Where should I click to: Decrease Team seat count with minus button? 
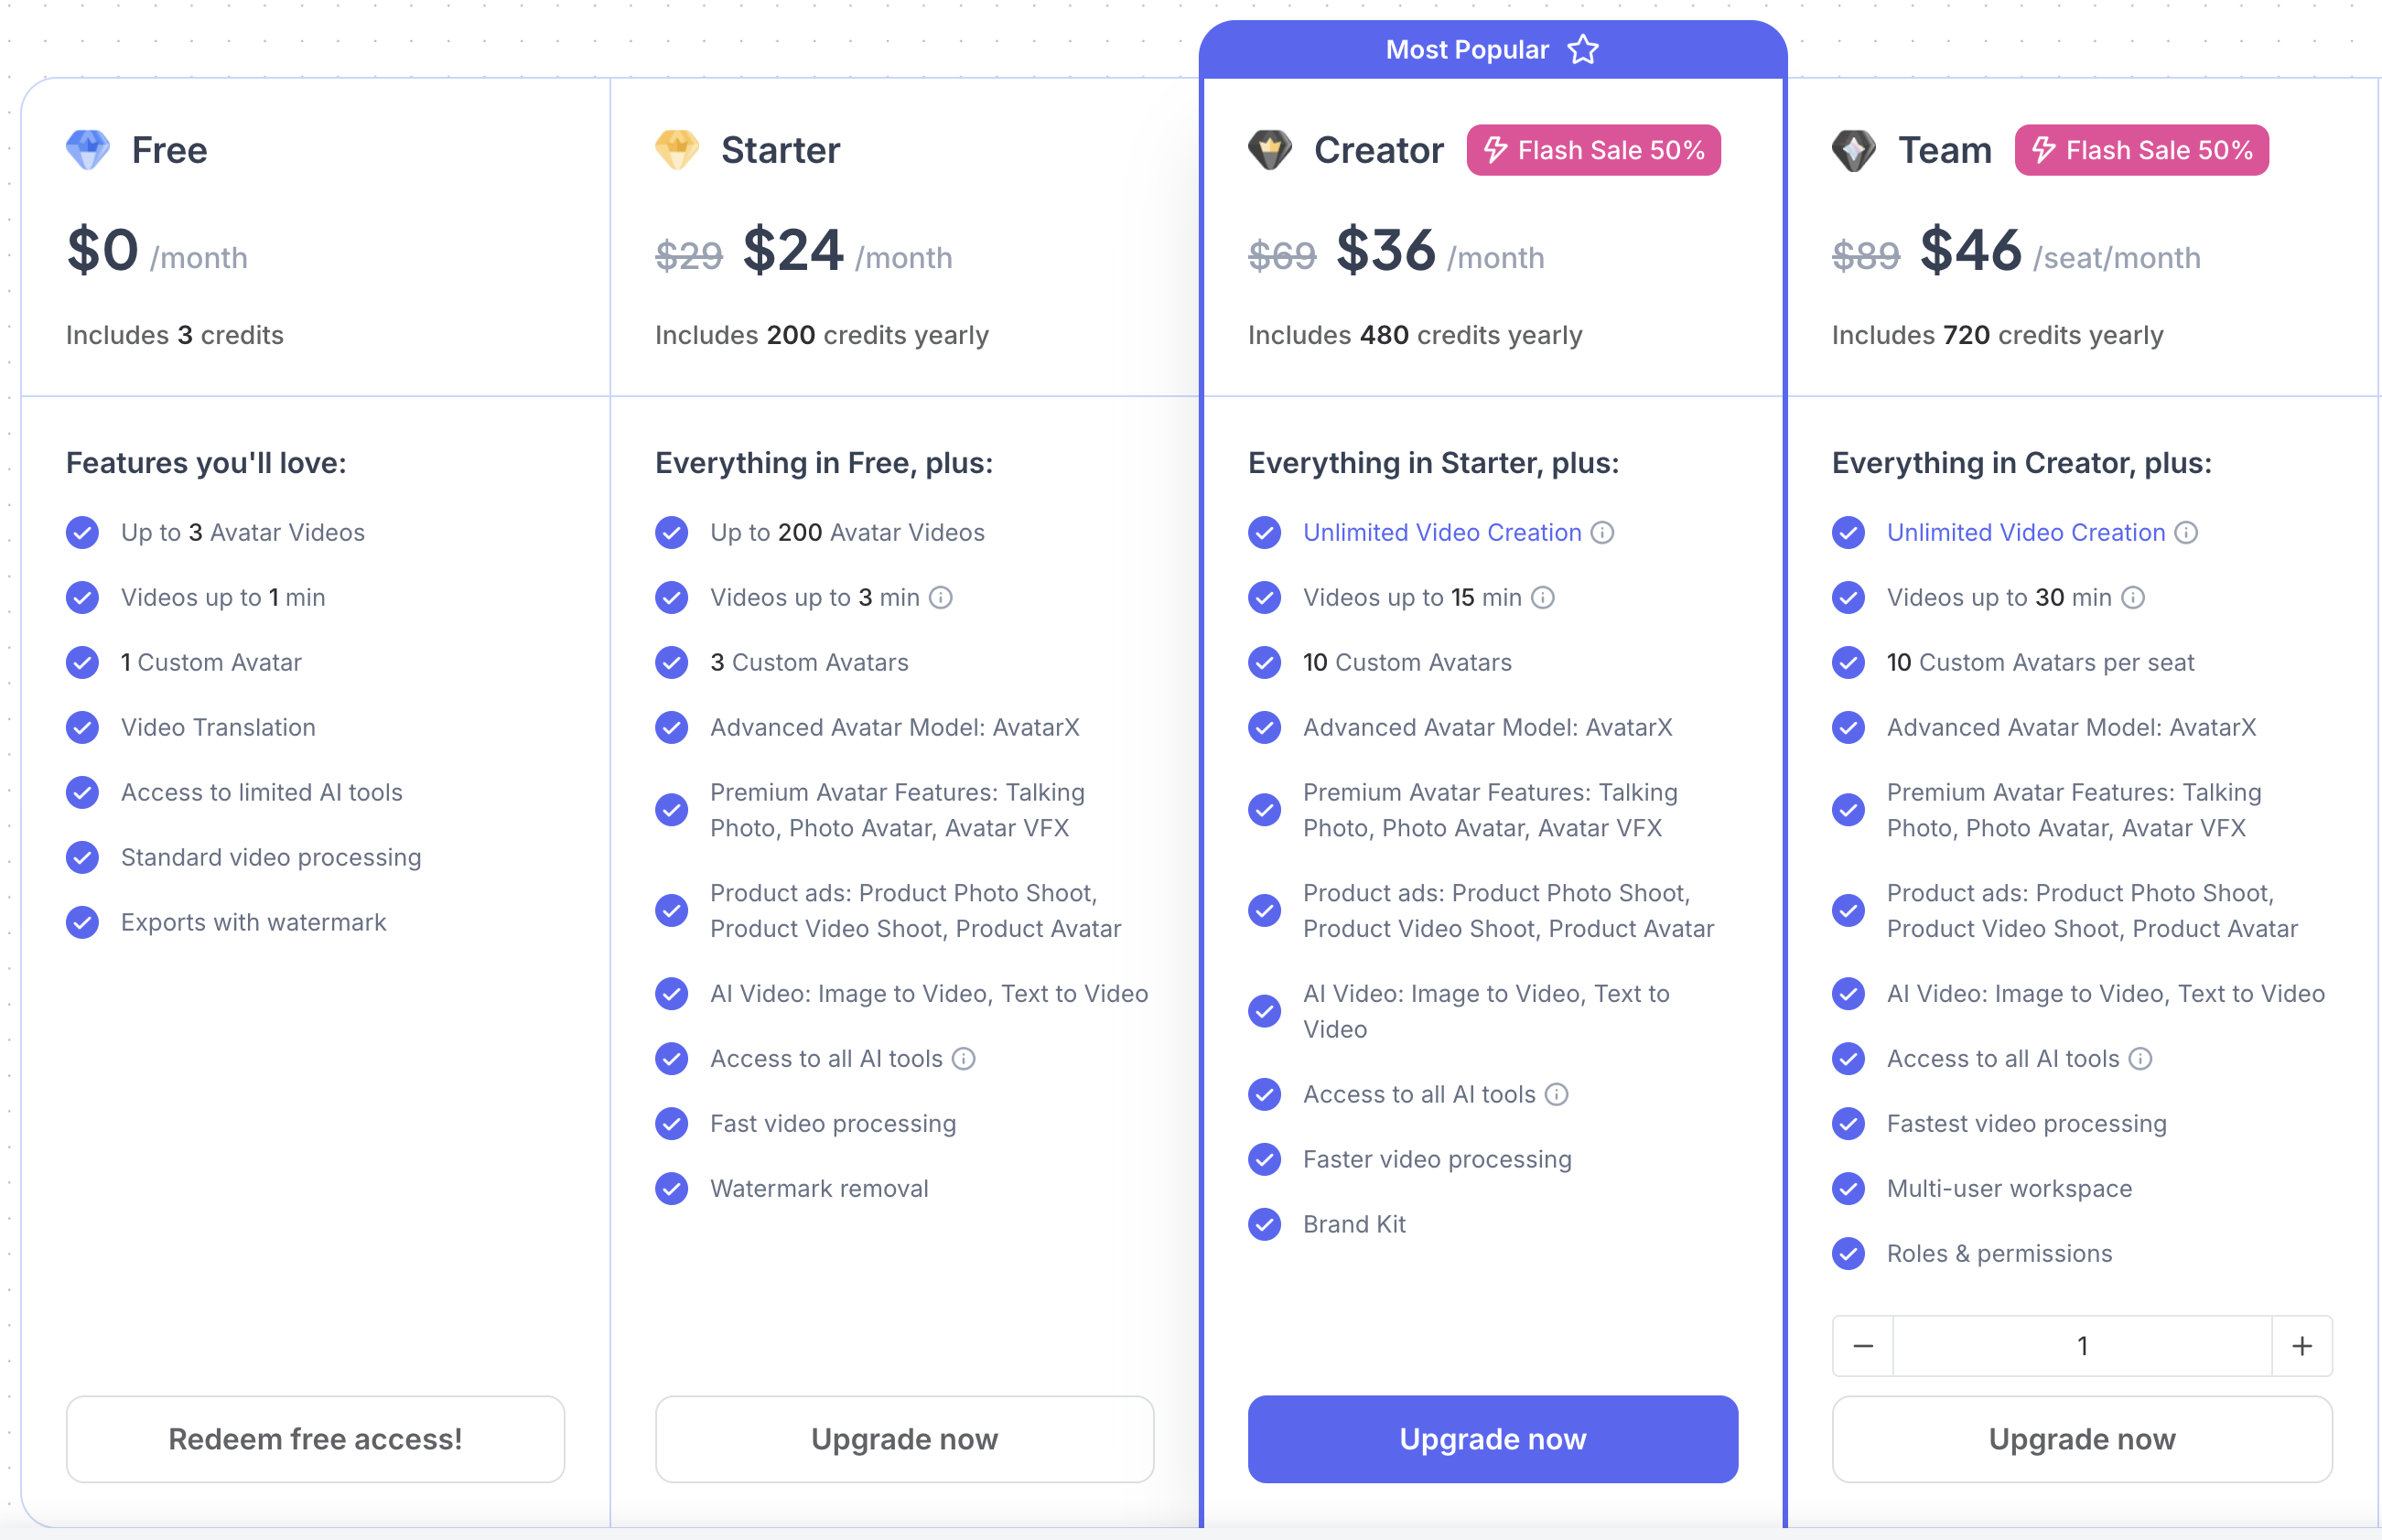[1863, 1346]
